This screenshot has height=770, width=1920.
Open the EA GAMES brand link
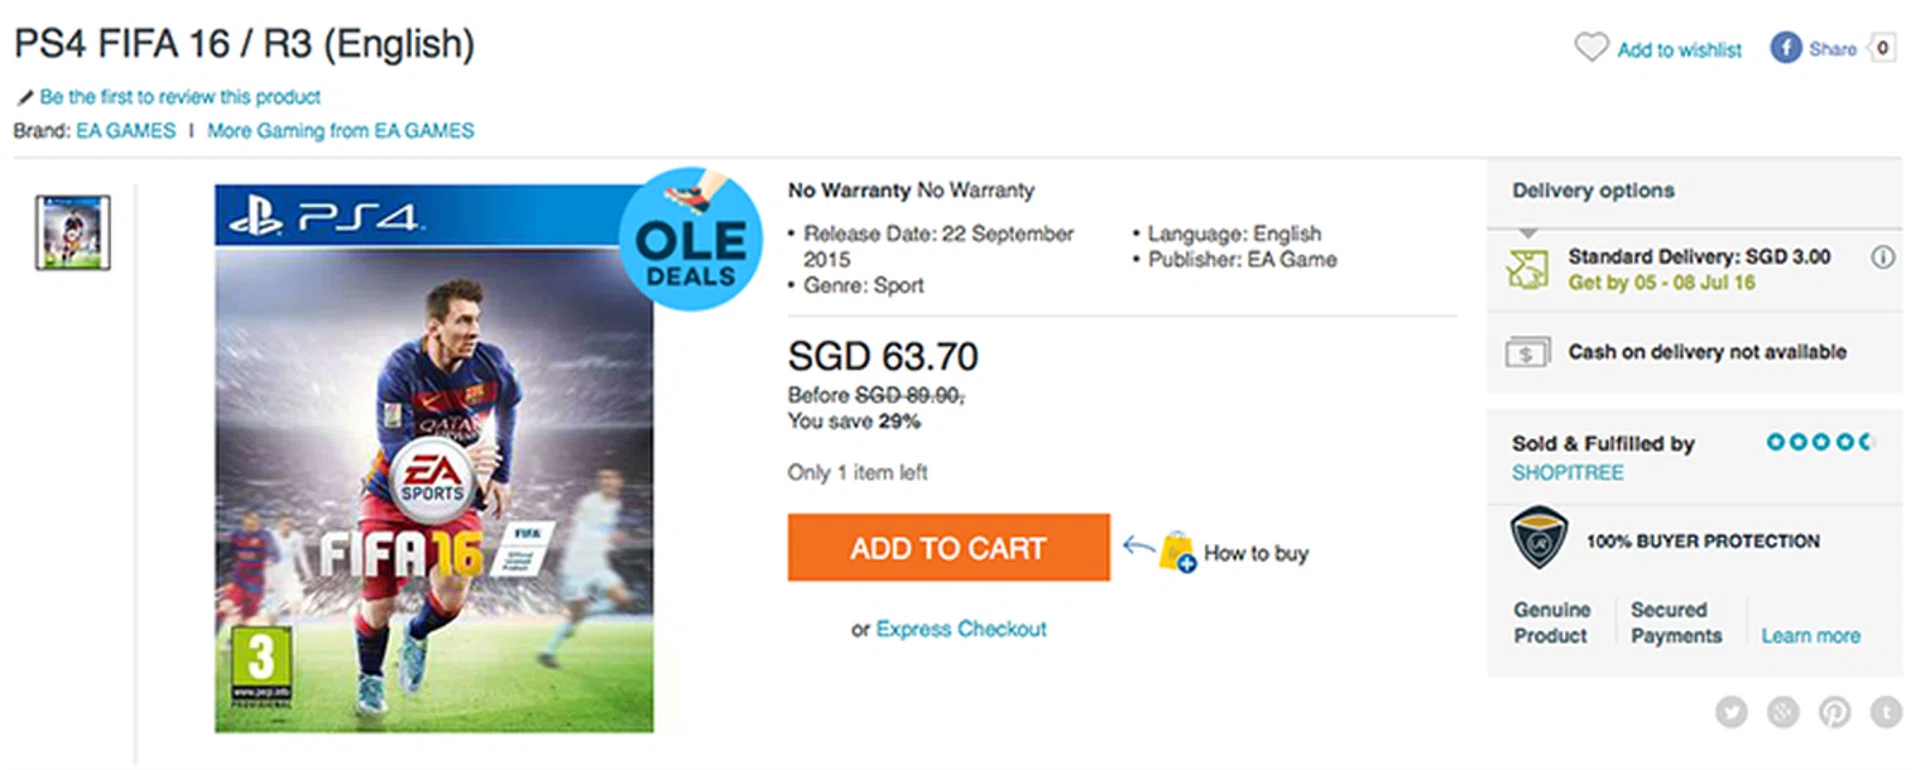(x=126, y=131)
